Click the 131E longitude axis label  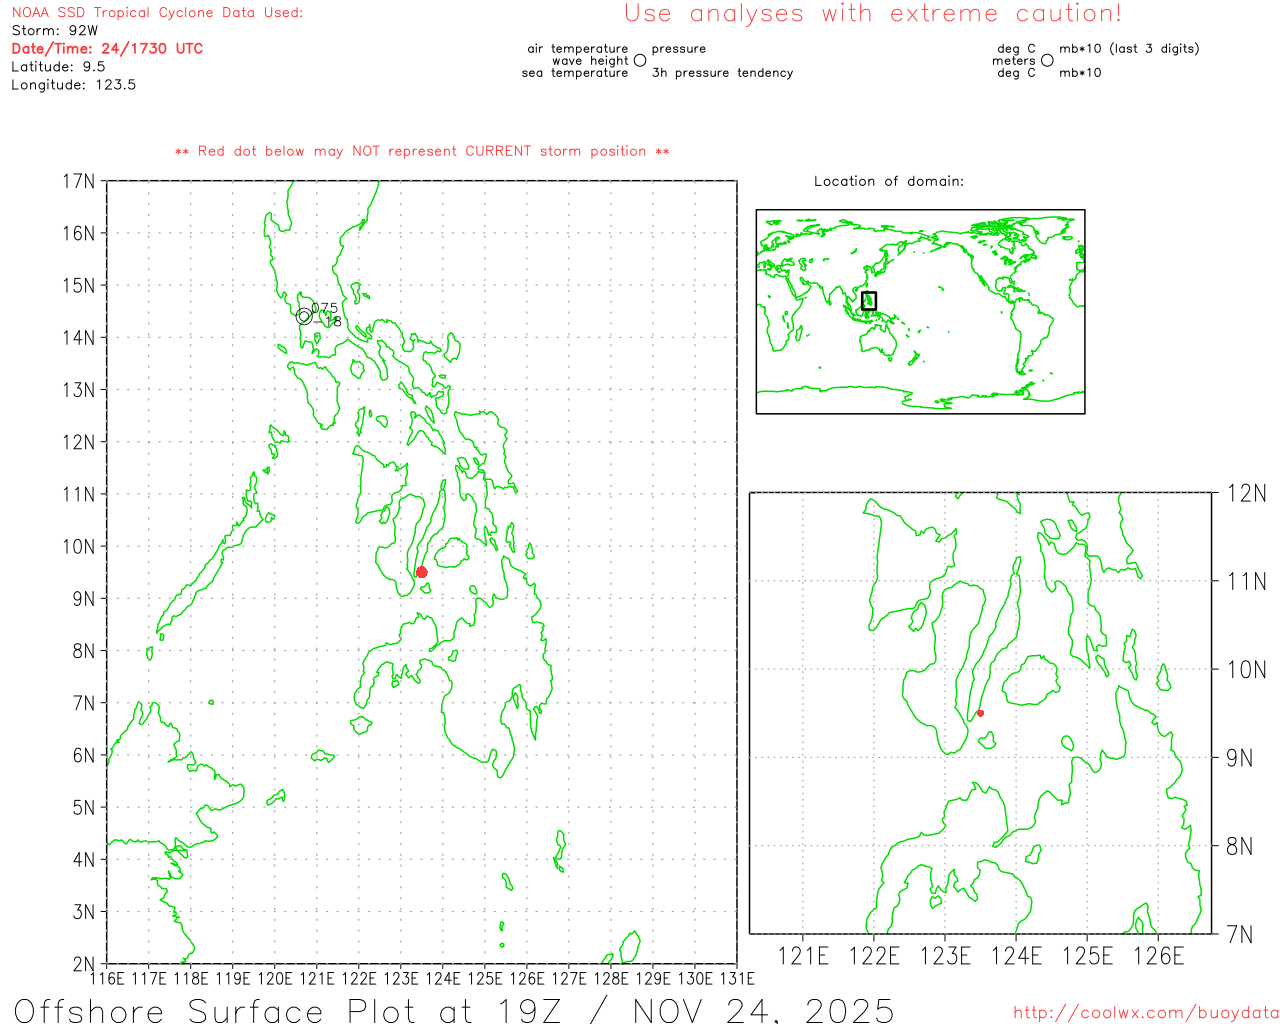pos(737,978)
